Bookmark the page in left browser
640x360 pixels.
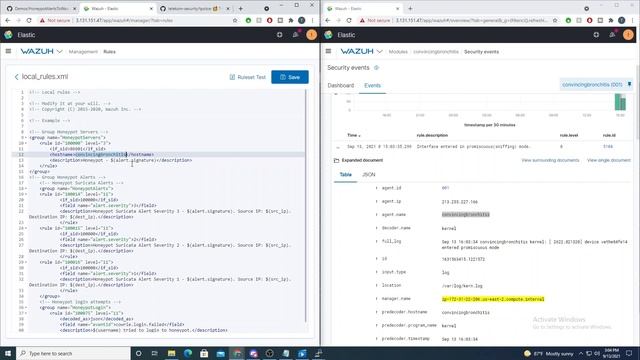[235, 20]
